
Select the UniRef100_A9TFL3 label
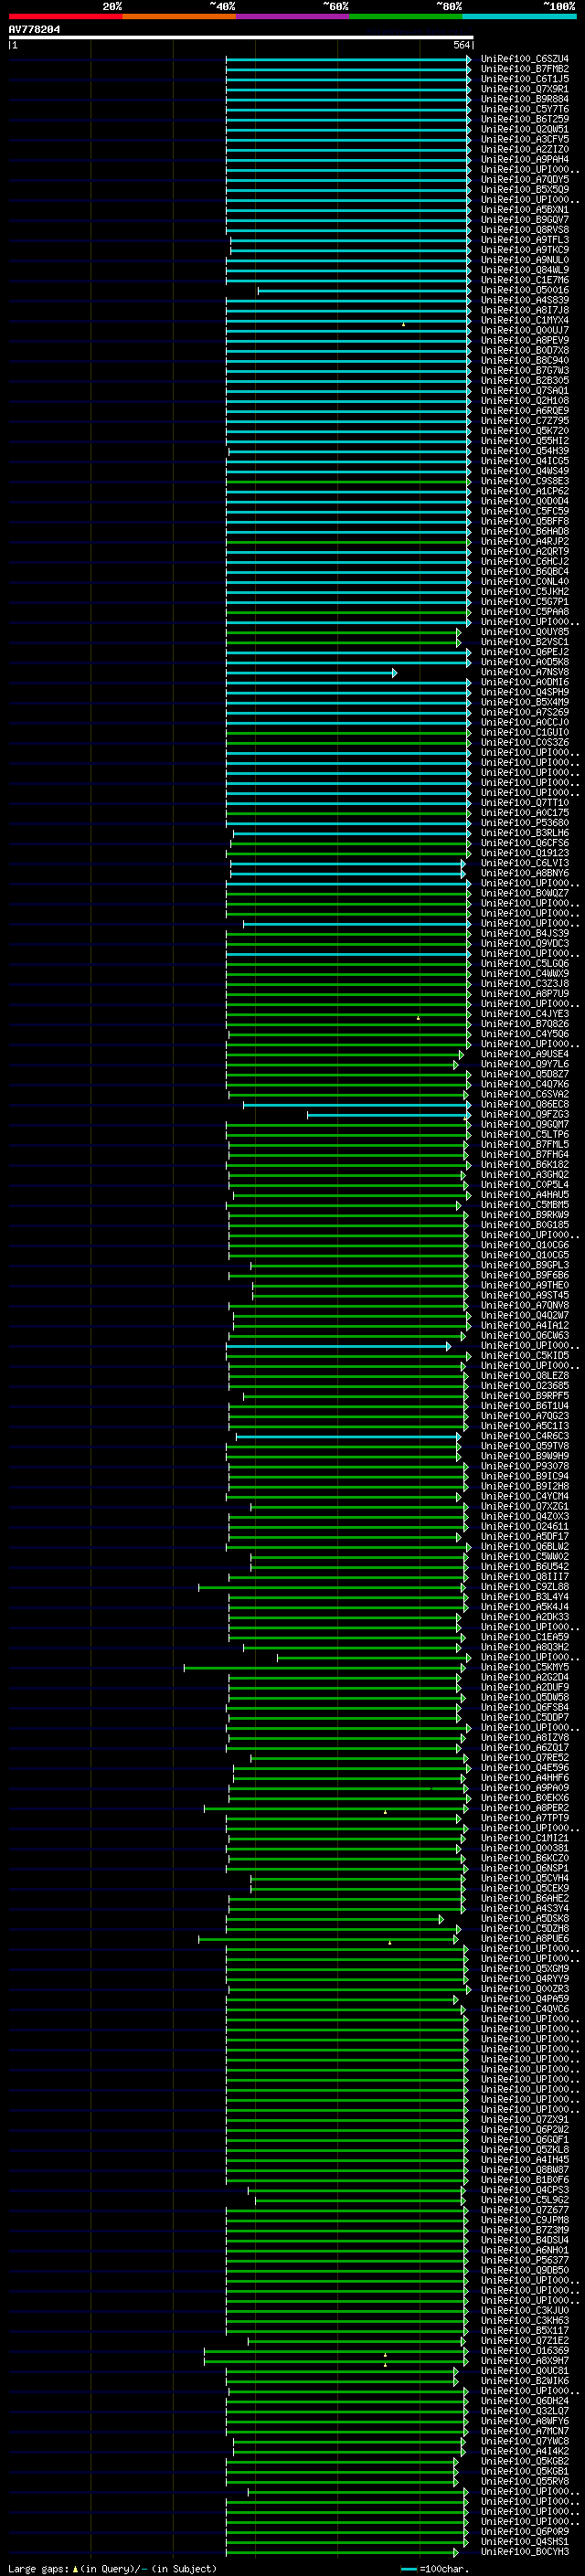[524, 240]
